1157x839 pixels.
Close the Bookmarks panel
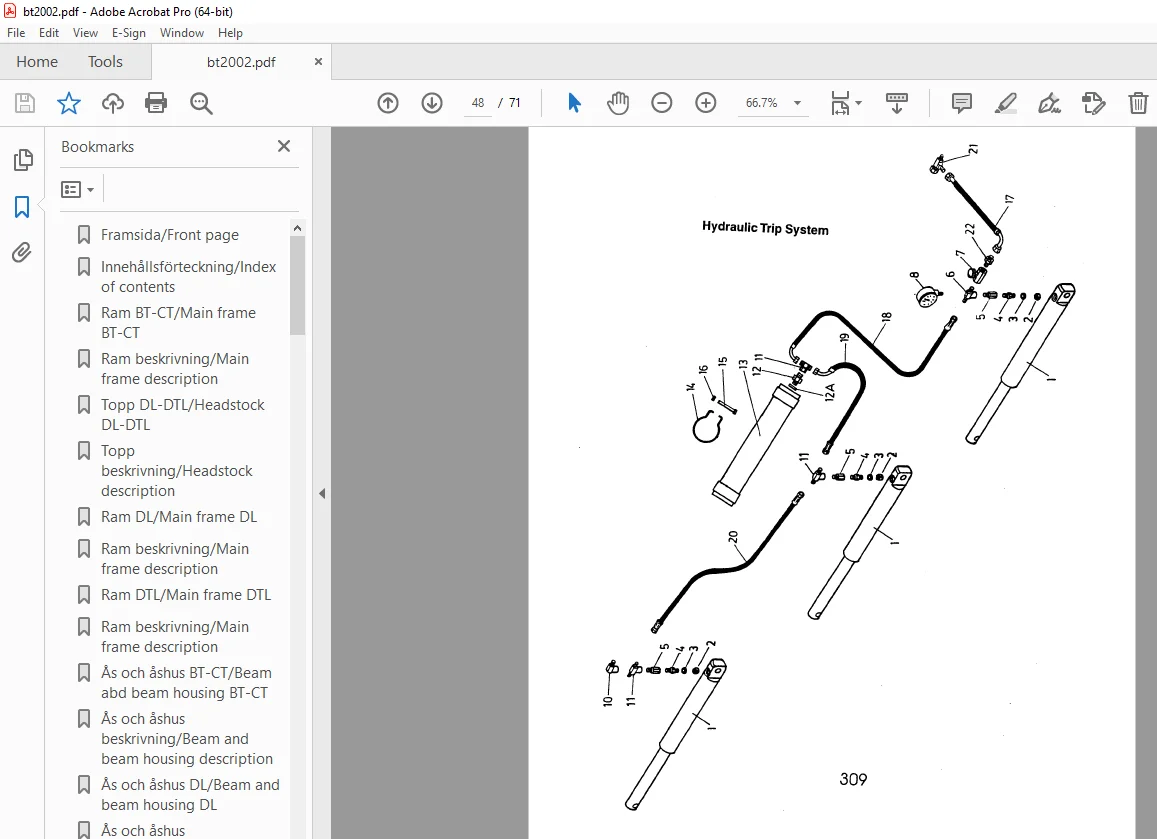[284, 146]
